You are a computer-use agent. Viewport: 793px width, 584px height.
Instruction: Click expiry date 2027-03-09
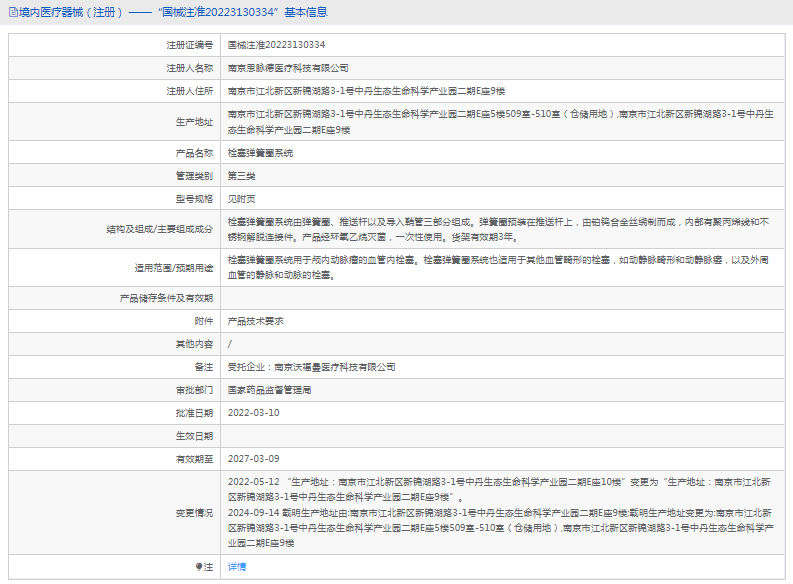253,459
